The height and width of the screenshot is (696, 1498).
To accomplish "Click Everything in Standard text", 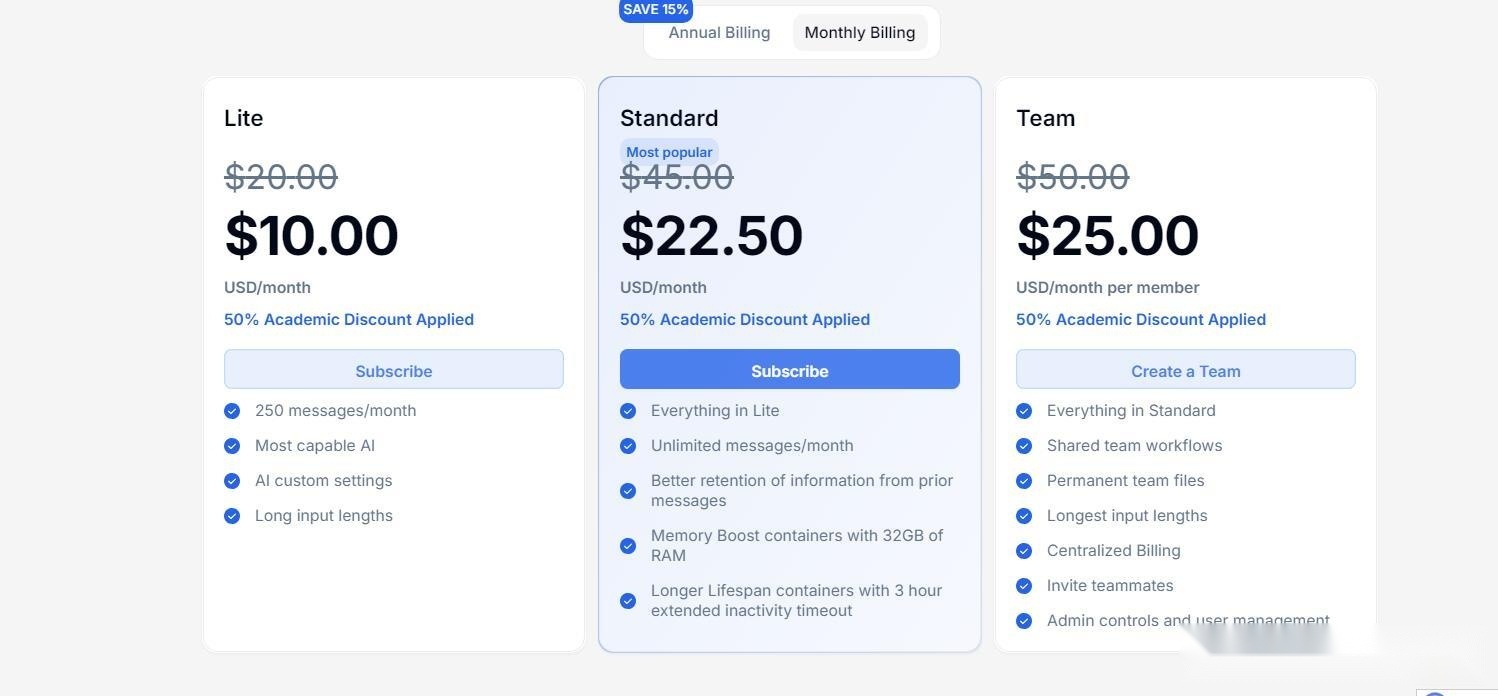I will coord(1131,411).
